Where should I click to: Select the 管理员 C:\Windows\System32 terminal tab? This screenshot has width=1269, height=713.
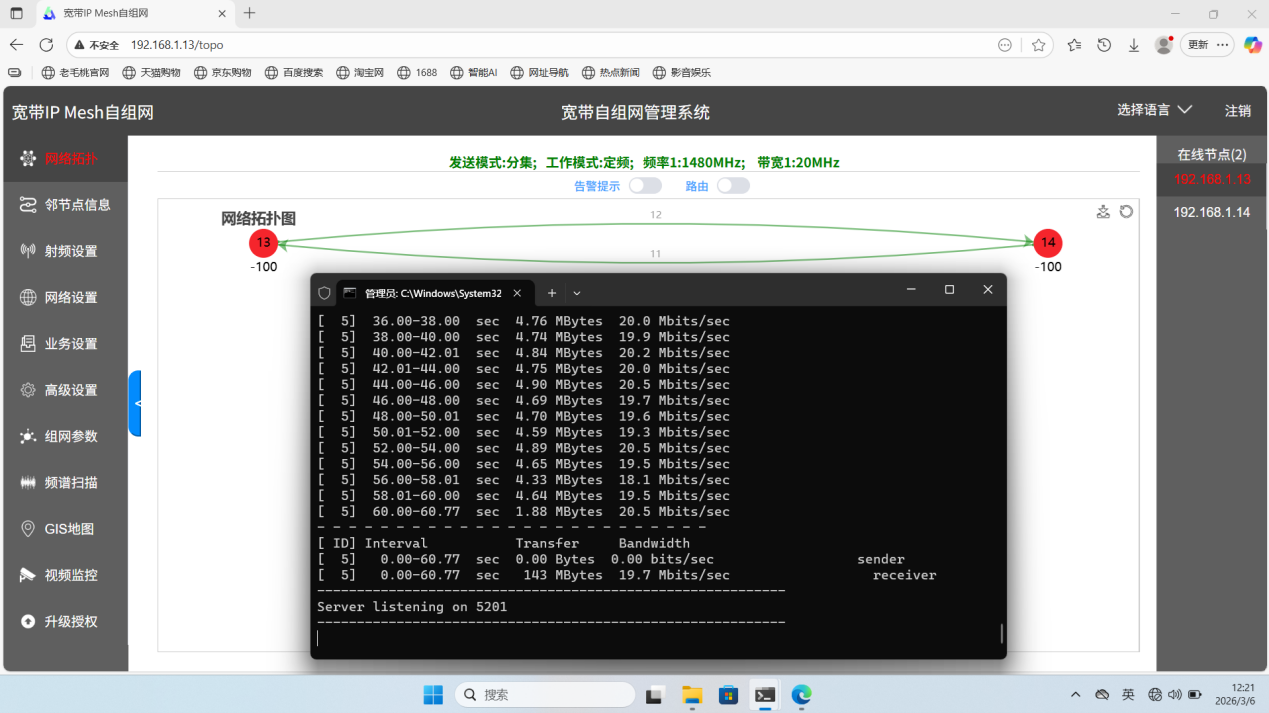tap(433, 293)
